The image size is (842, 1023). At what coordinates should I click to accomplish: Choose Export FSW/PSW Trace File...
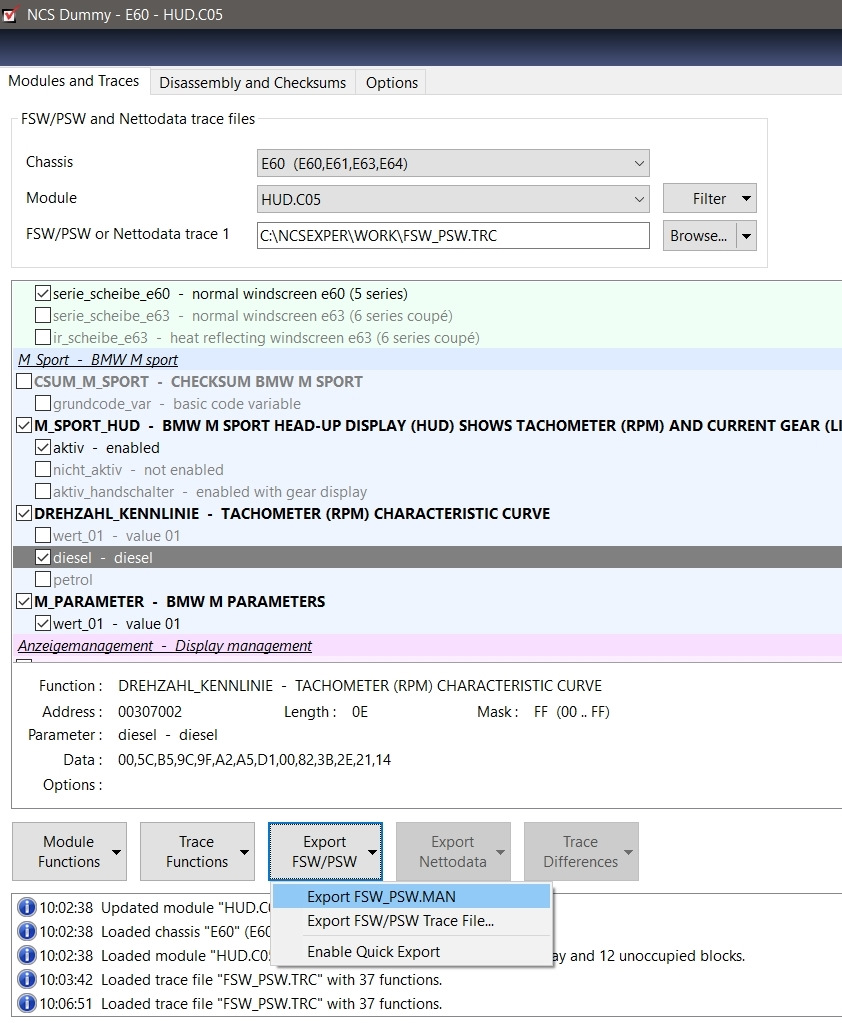[x=412, y=921]
